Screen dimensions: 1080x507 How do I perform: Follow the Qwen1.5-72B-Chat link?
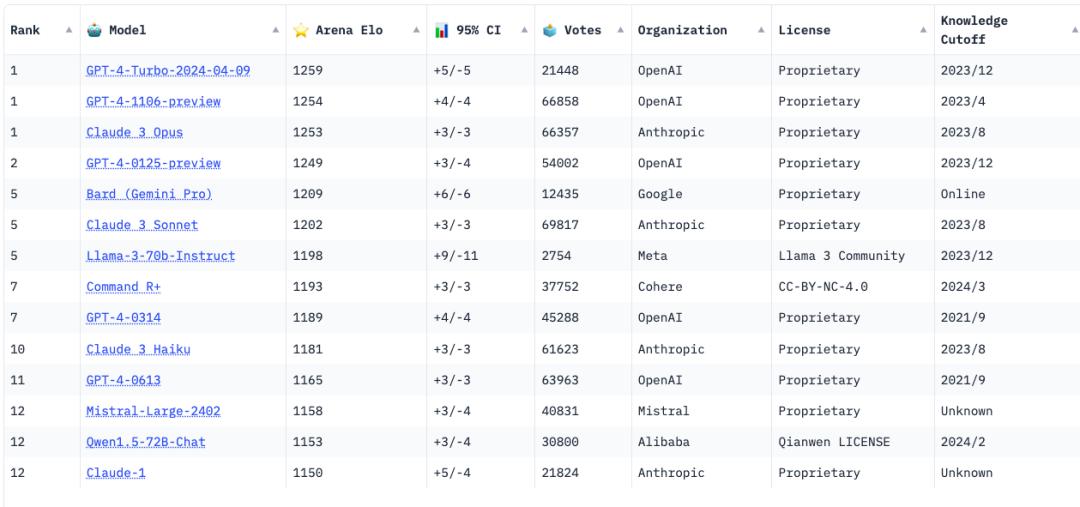point(145,442)
